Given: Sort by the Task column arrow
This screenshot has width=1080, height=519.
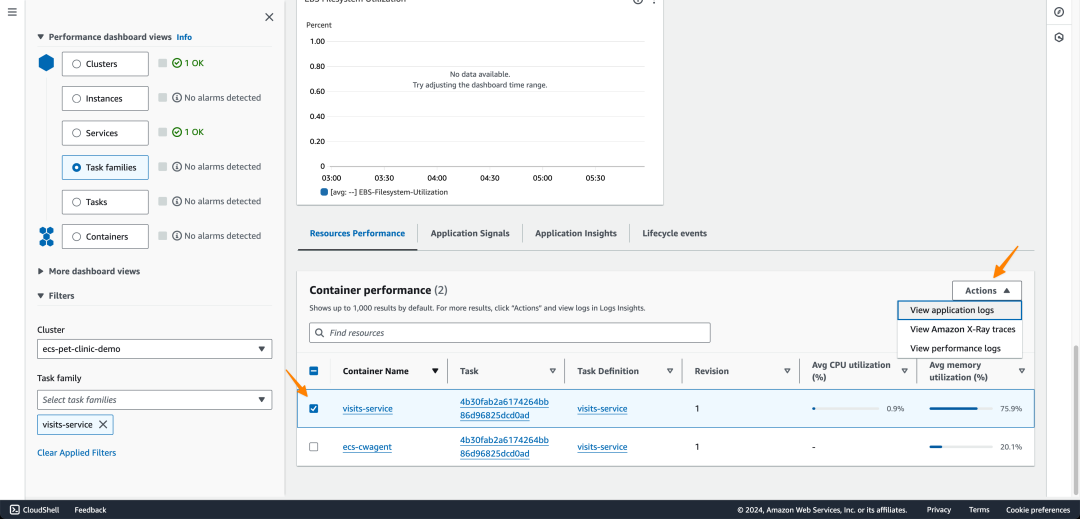Looking at the screenshot, I should pos(552,371).
